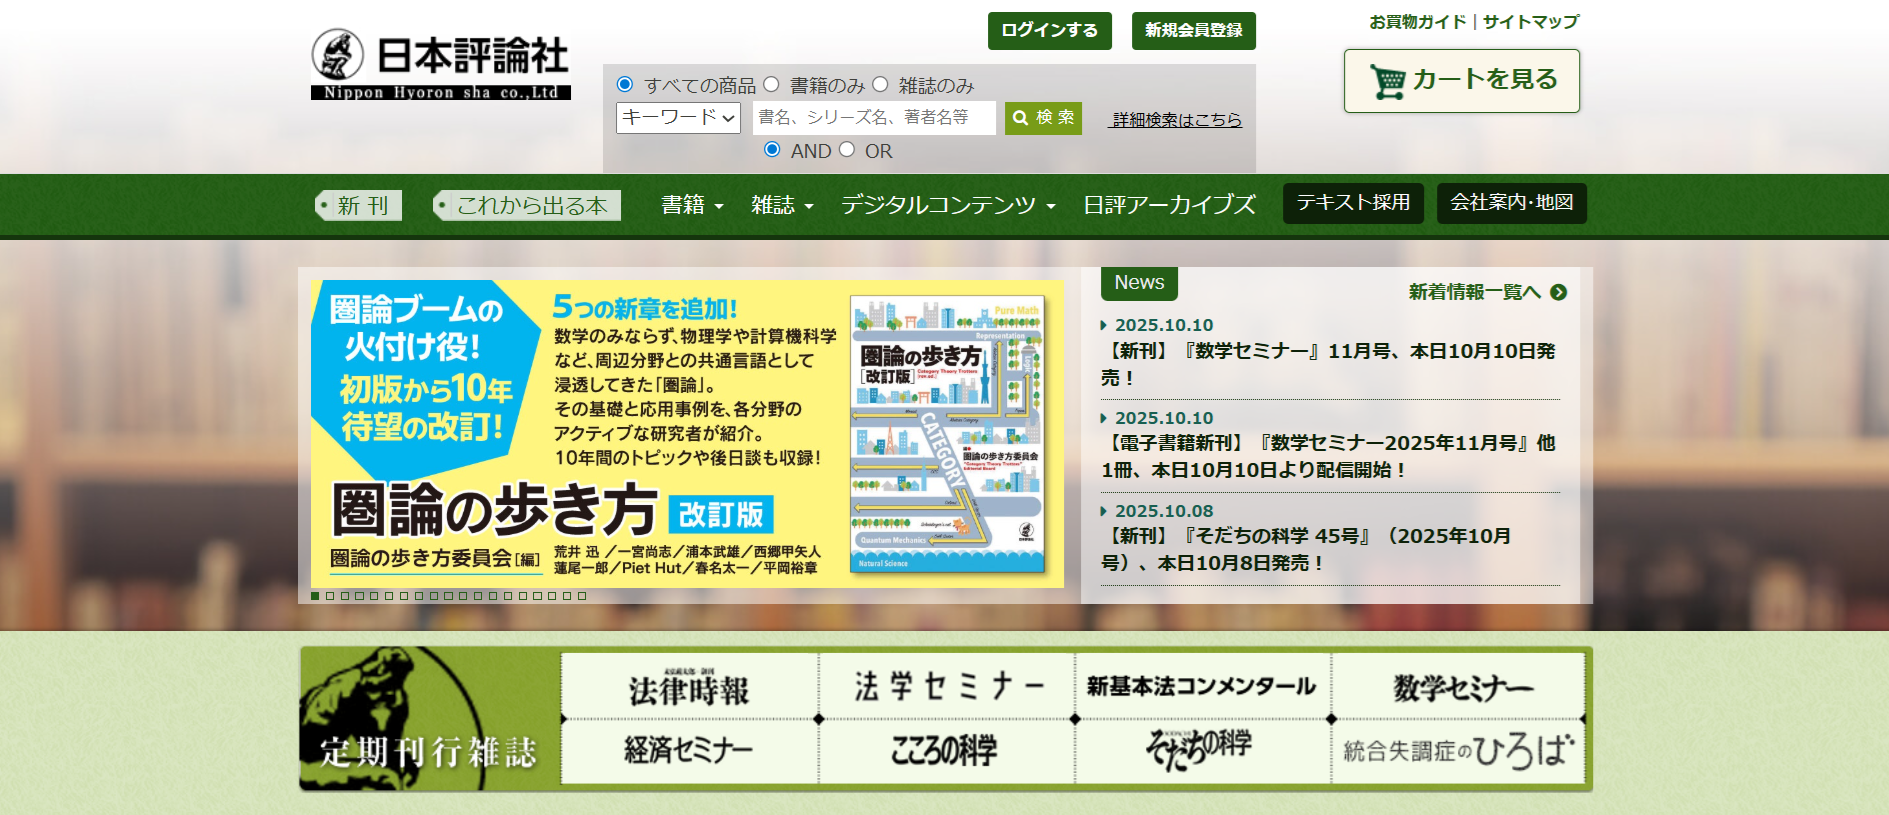Open the 新着情報一覧へ arrow link
This screenshot has height=815, width=1889.
[1487, 292]
